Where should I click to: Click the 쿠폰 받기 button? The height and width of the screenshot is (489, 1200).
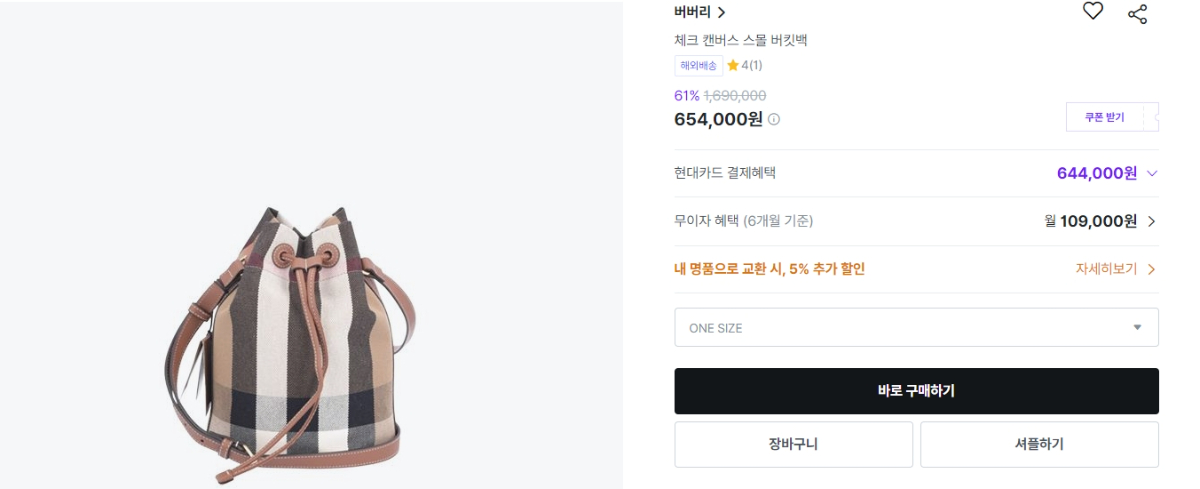[x=1105, y=117]
